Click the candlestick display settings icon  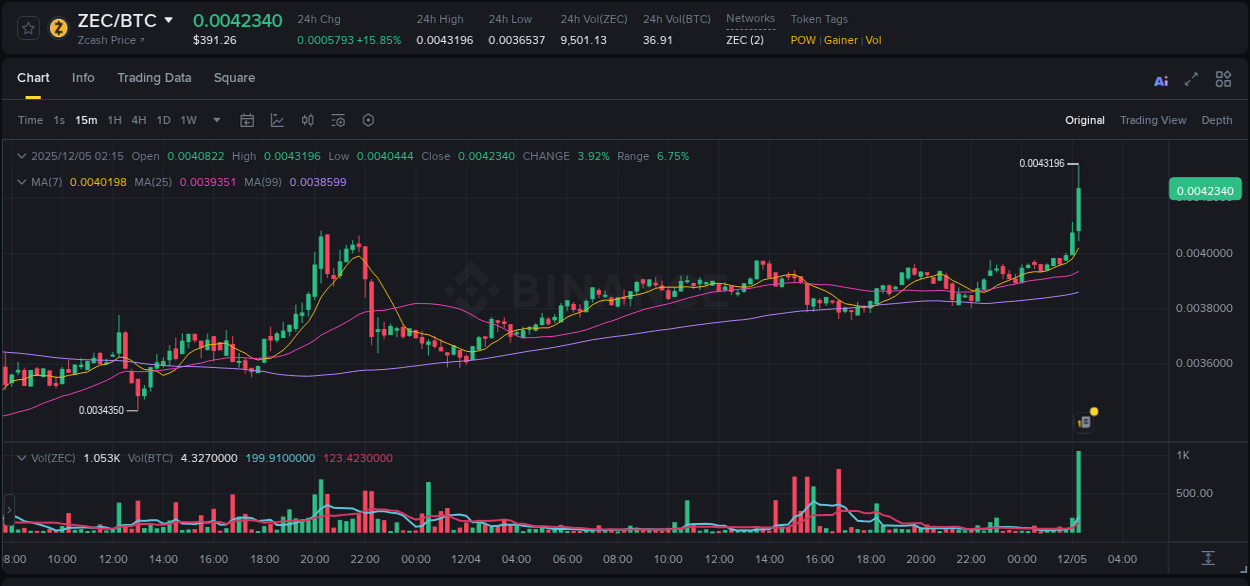click(x=307, y=119)
